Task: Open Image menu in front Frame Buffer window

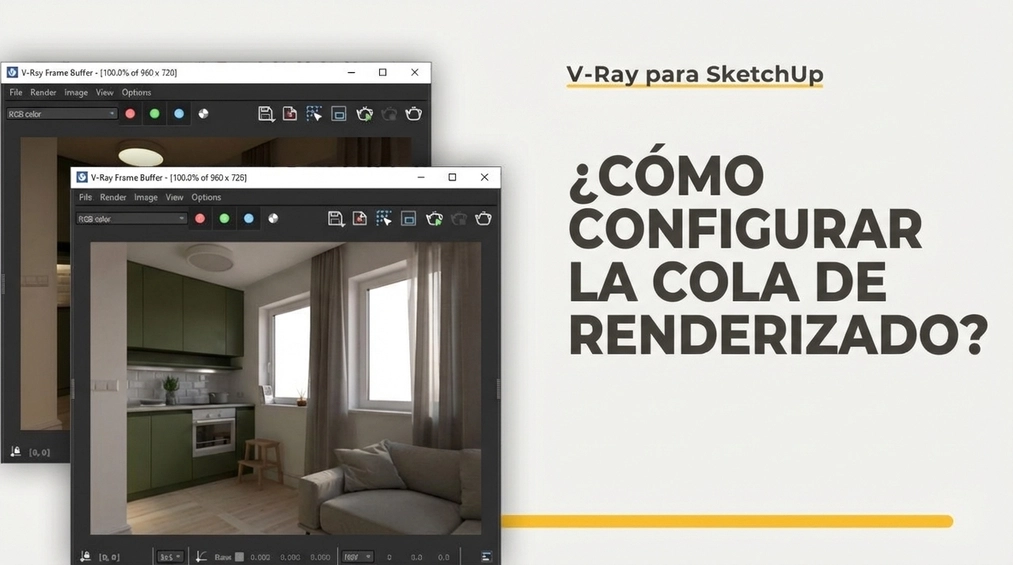Action: [146, 197]
